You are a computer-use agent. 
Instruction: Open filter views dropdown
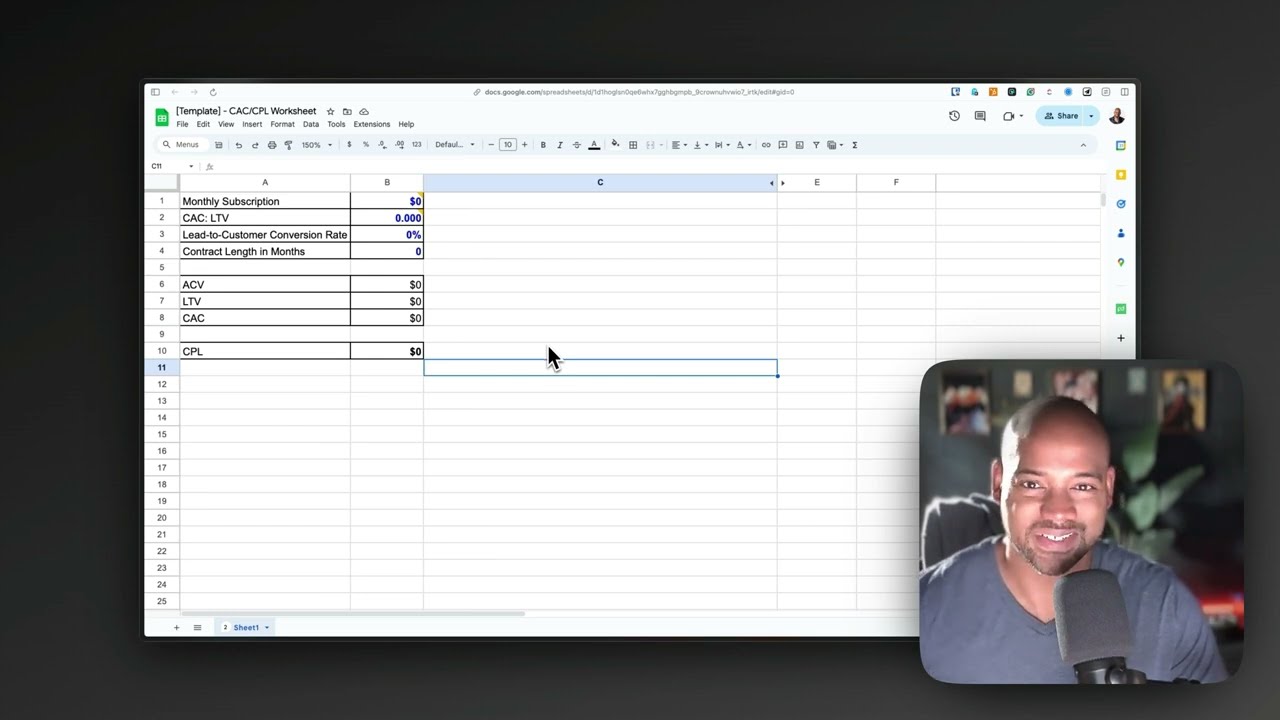point(835,145)
